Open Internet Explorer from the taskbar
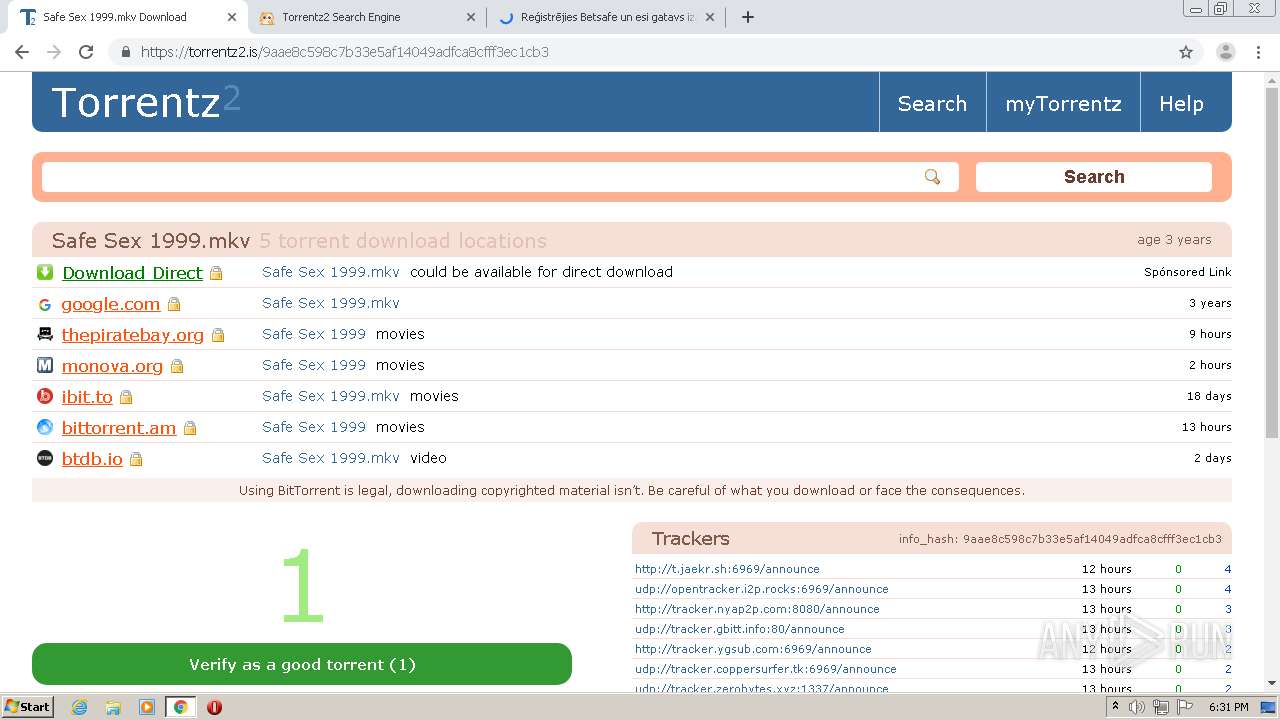The image size is (1280, 720). tap(80, 707)
